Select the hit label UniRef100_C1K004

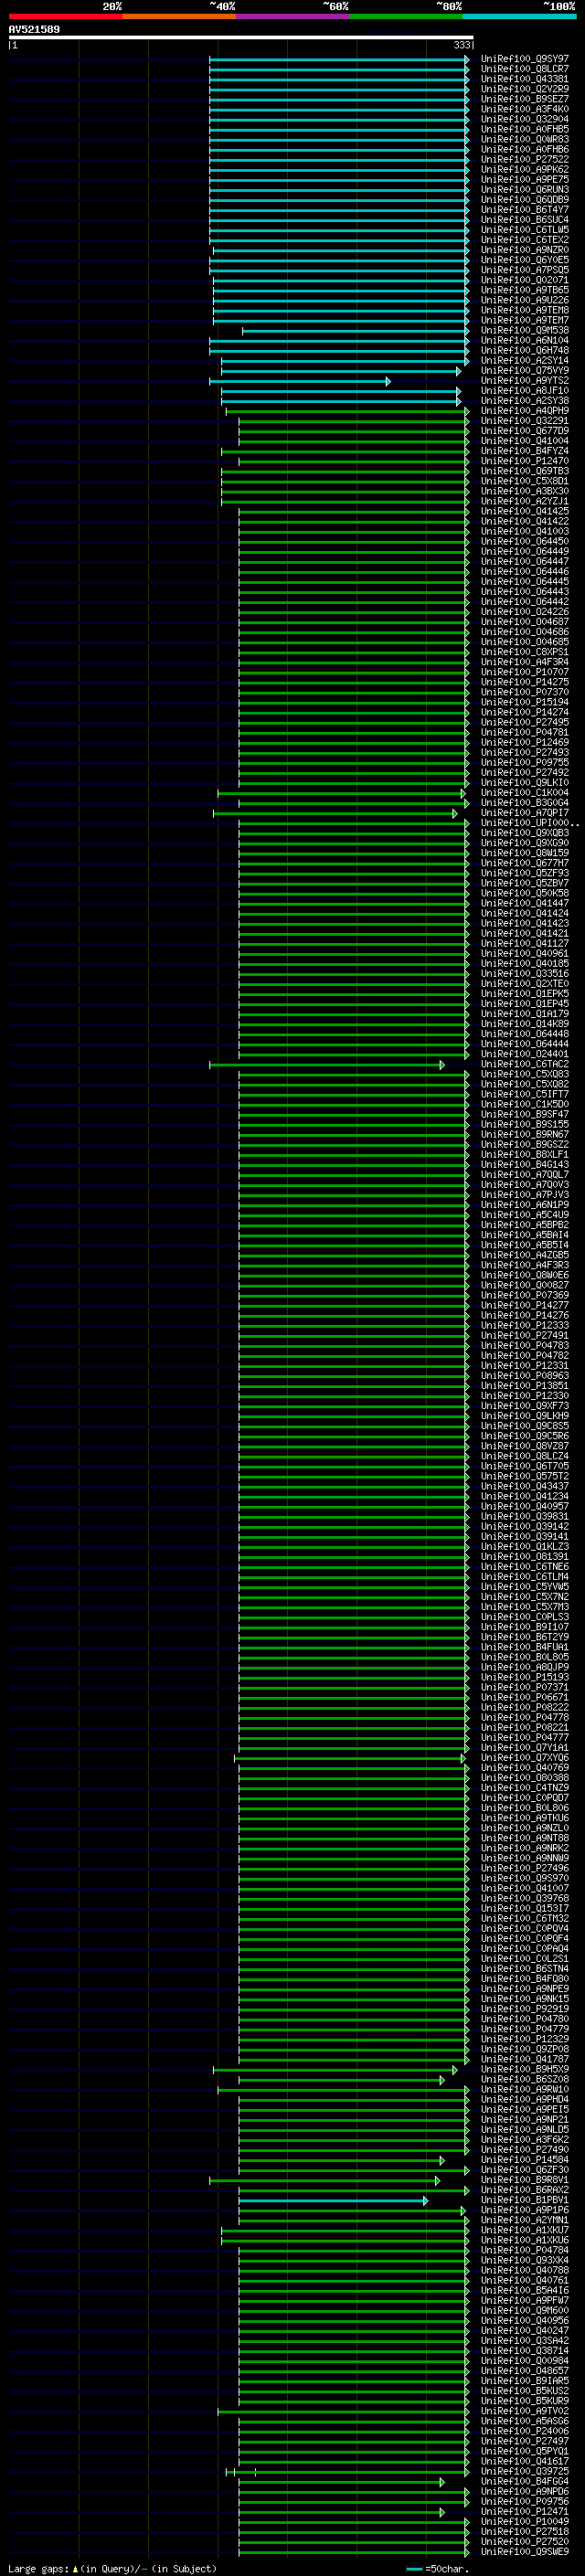click(524, 793)
